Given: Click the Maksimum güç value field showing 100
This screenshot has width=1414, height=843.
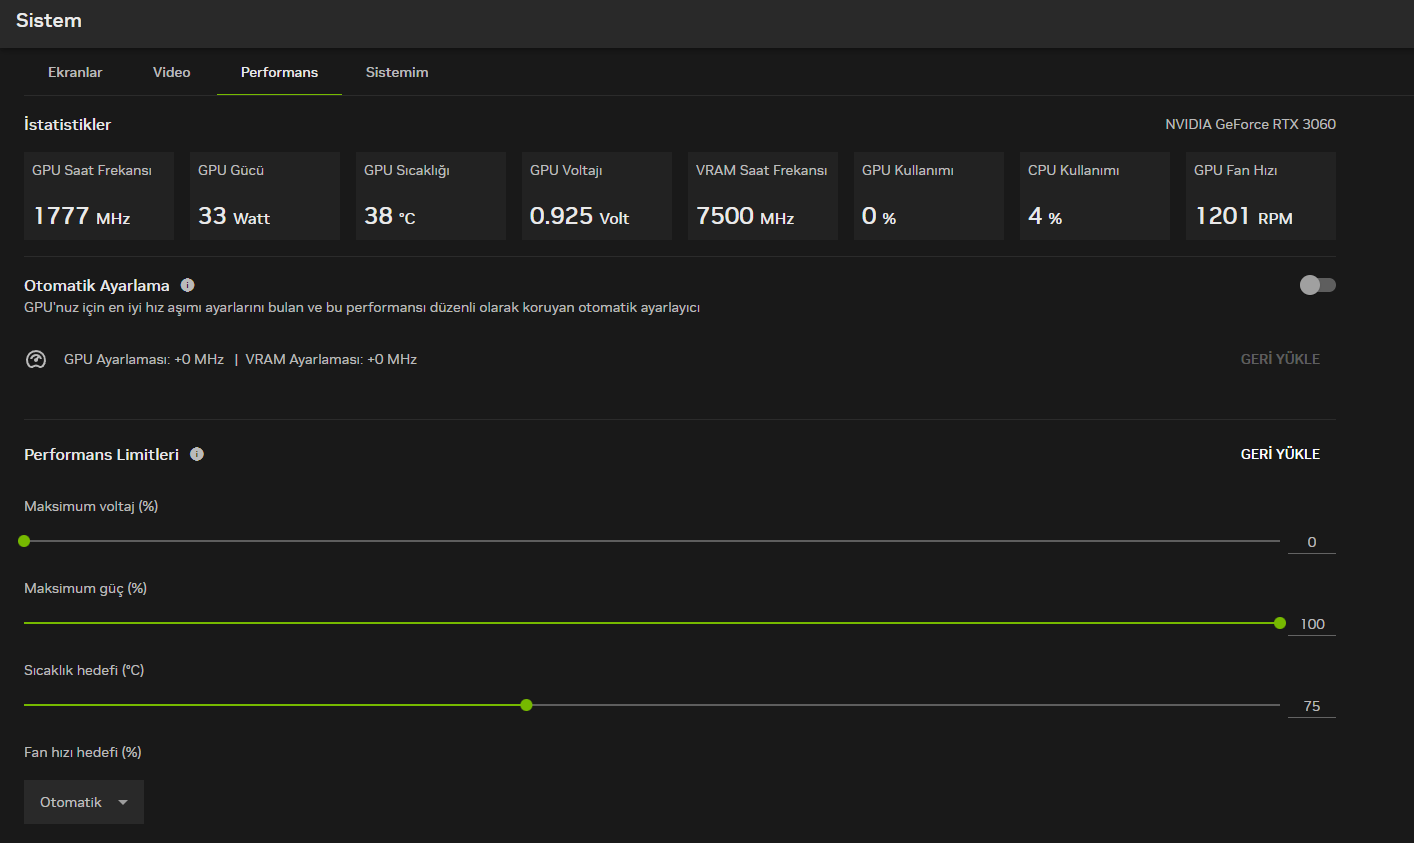Looking at the screenshot, I should 1312,624.
